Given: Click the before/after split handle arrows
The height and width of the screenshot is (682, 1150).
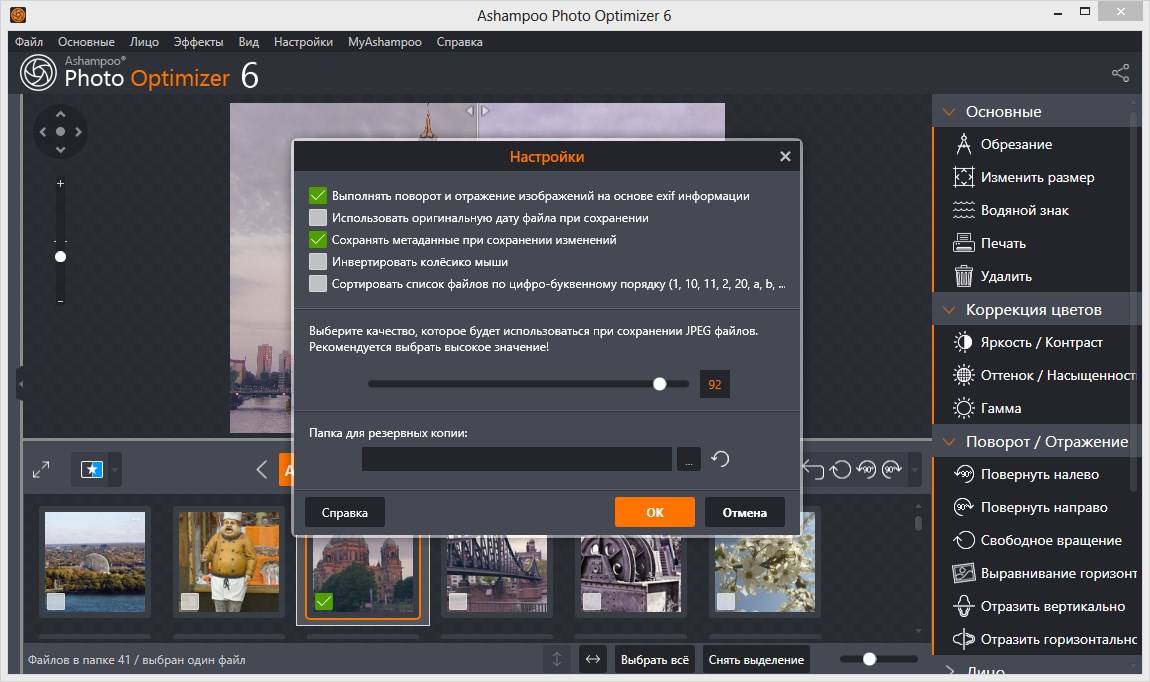Looking at the screenshot, I should pyautogui.click(x=477, y=111).
